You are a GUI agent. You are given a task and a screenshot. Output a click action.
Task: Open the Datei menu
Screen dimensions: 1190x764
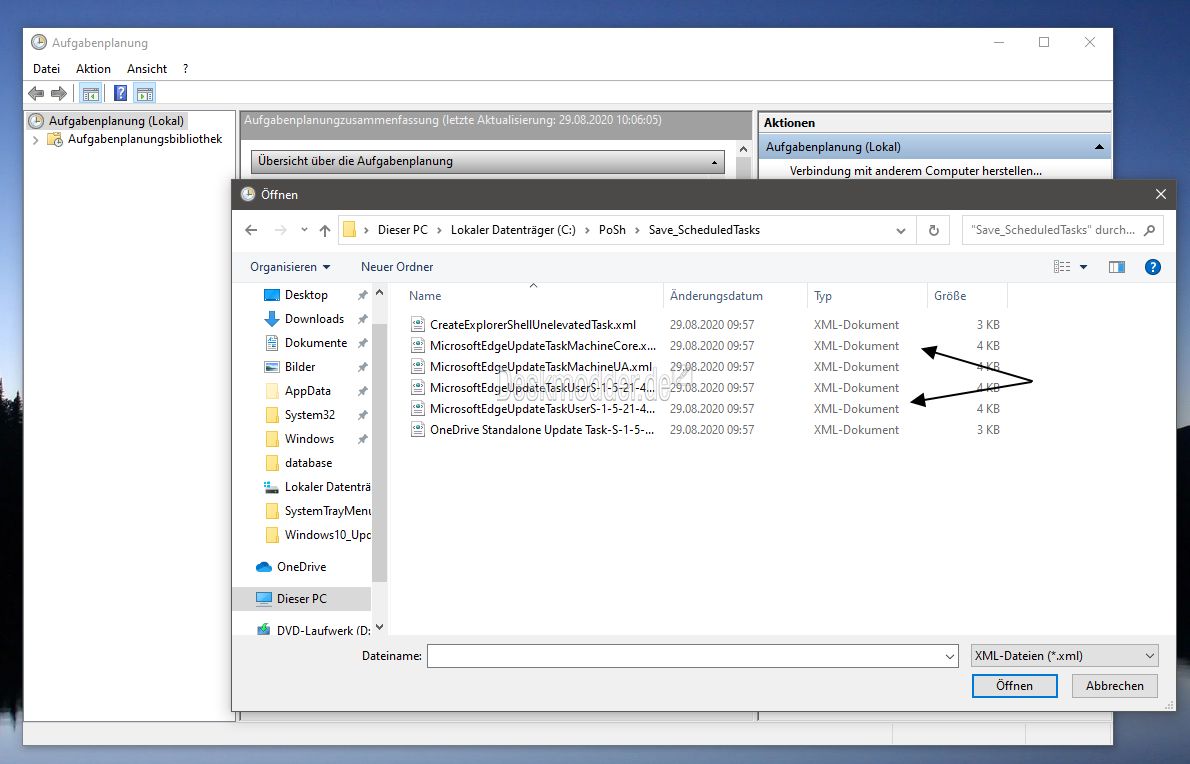46,69
